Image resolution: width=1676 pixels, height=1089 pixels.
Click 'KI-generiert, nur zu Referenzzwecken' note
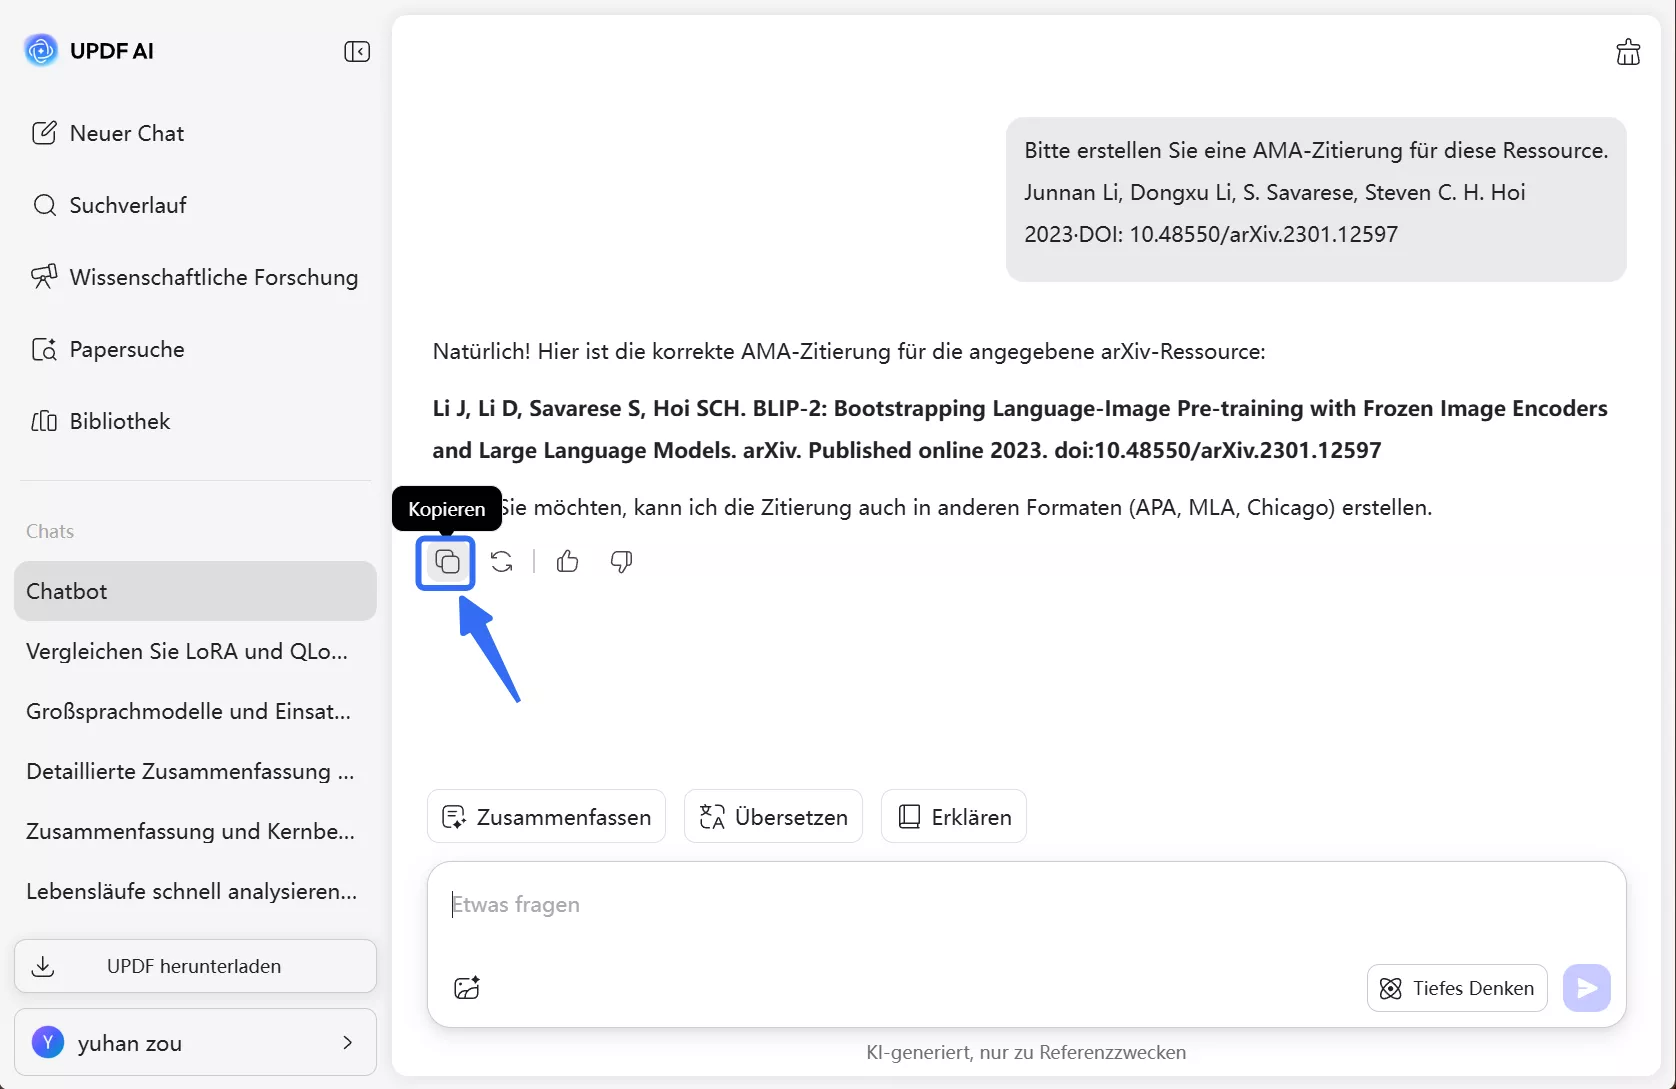pyautogui.click(x=1026, y=1052)
